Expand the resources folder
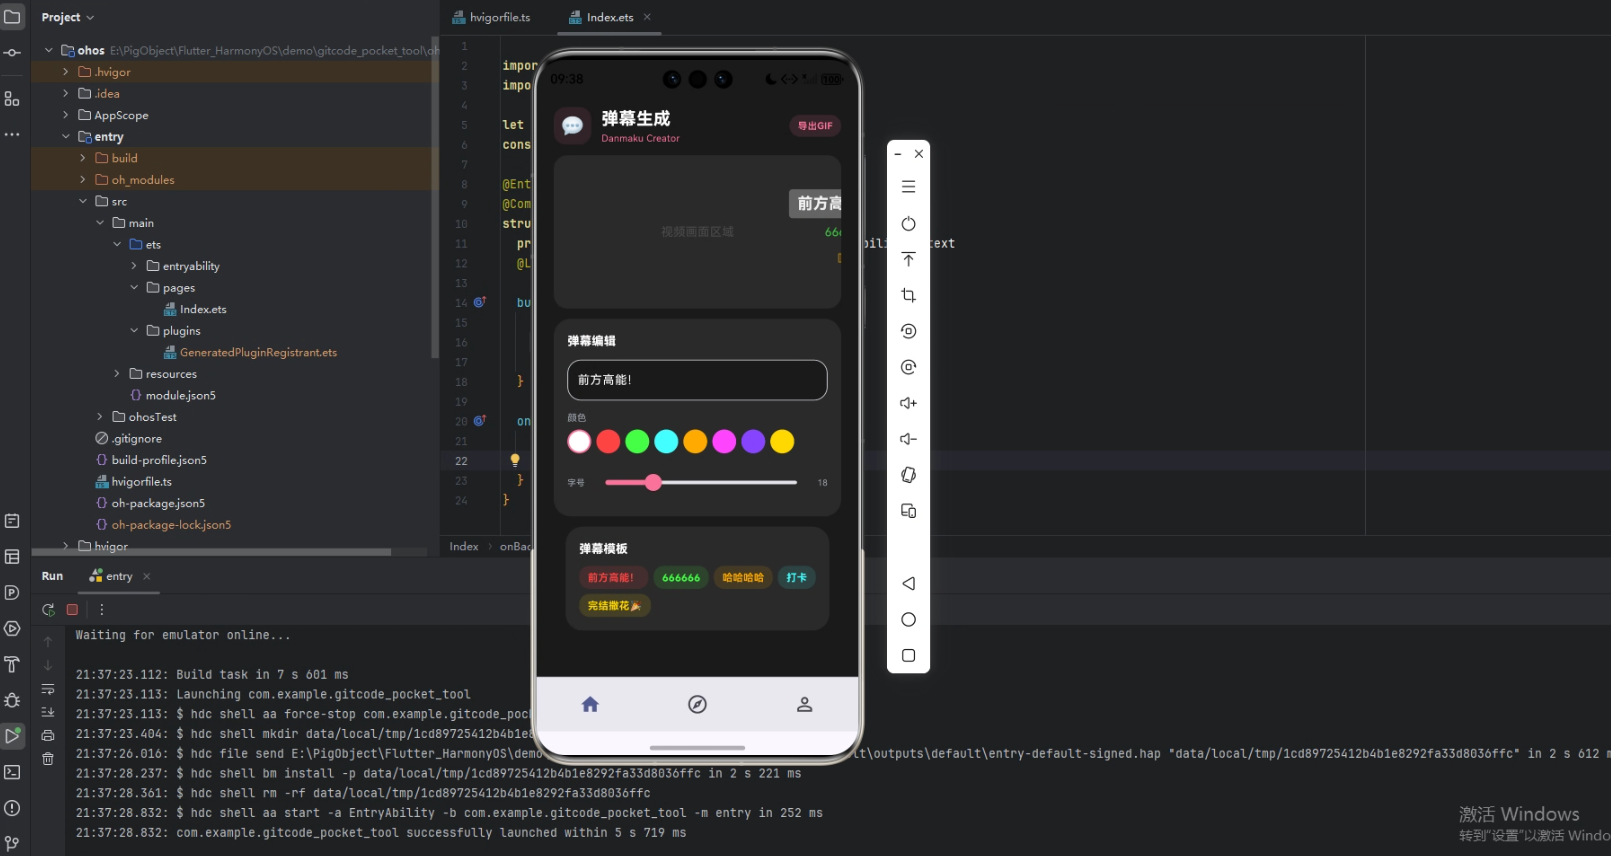Viewport: 1611px width, 856px height. pos(117,374)
